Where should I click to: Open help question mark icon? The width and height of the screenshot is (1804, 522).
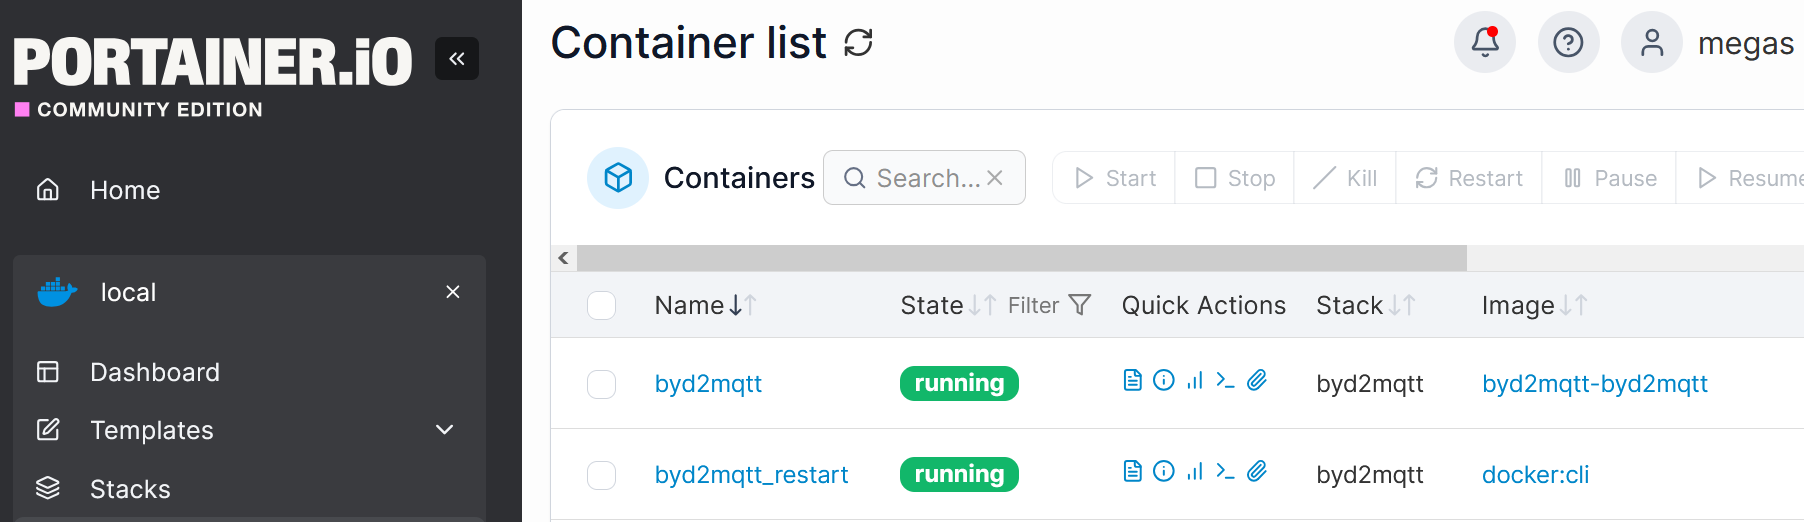pyautogui.click(x=1567, y=42)
